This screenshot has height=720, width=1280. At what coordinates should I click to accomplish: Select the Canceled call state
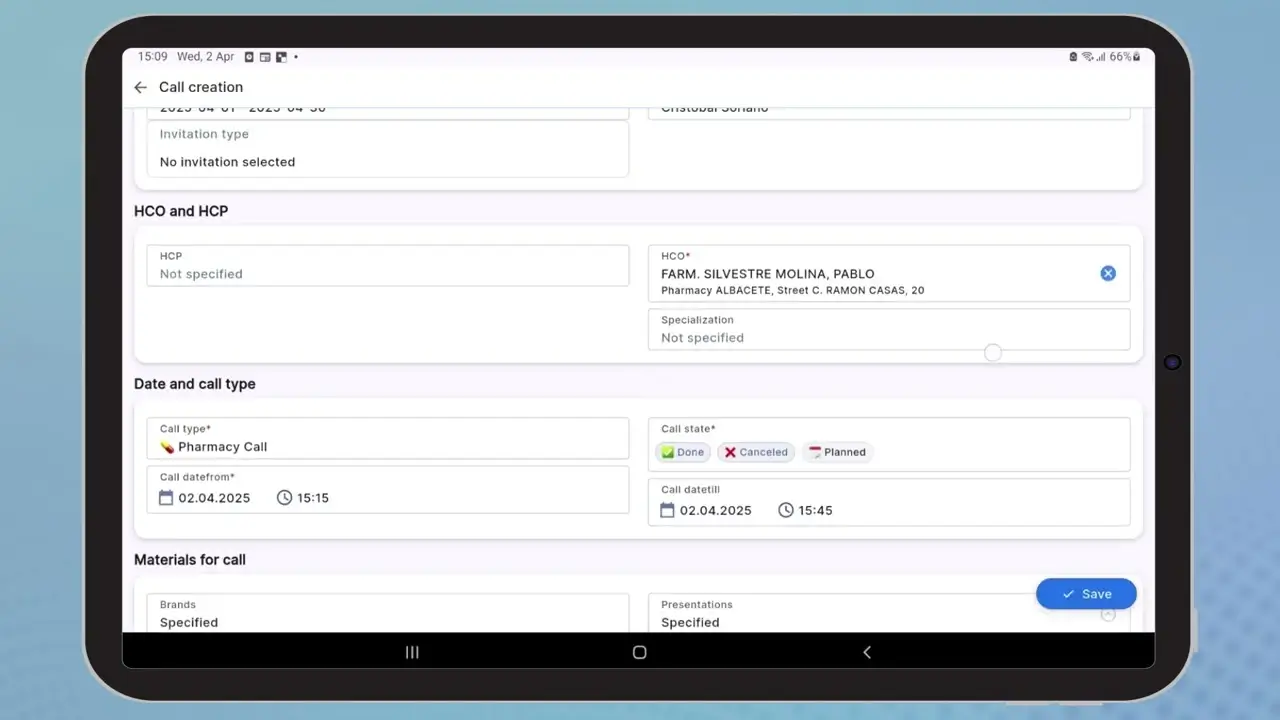click(756, 452)
